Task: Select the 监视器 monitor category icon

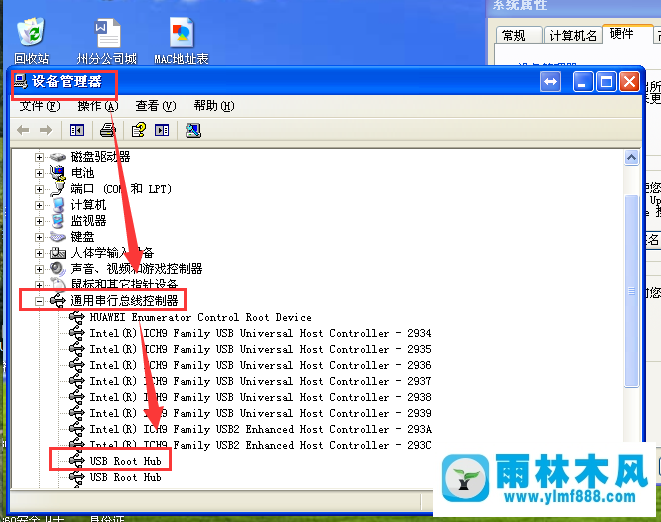Action: (58, 221)
